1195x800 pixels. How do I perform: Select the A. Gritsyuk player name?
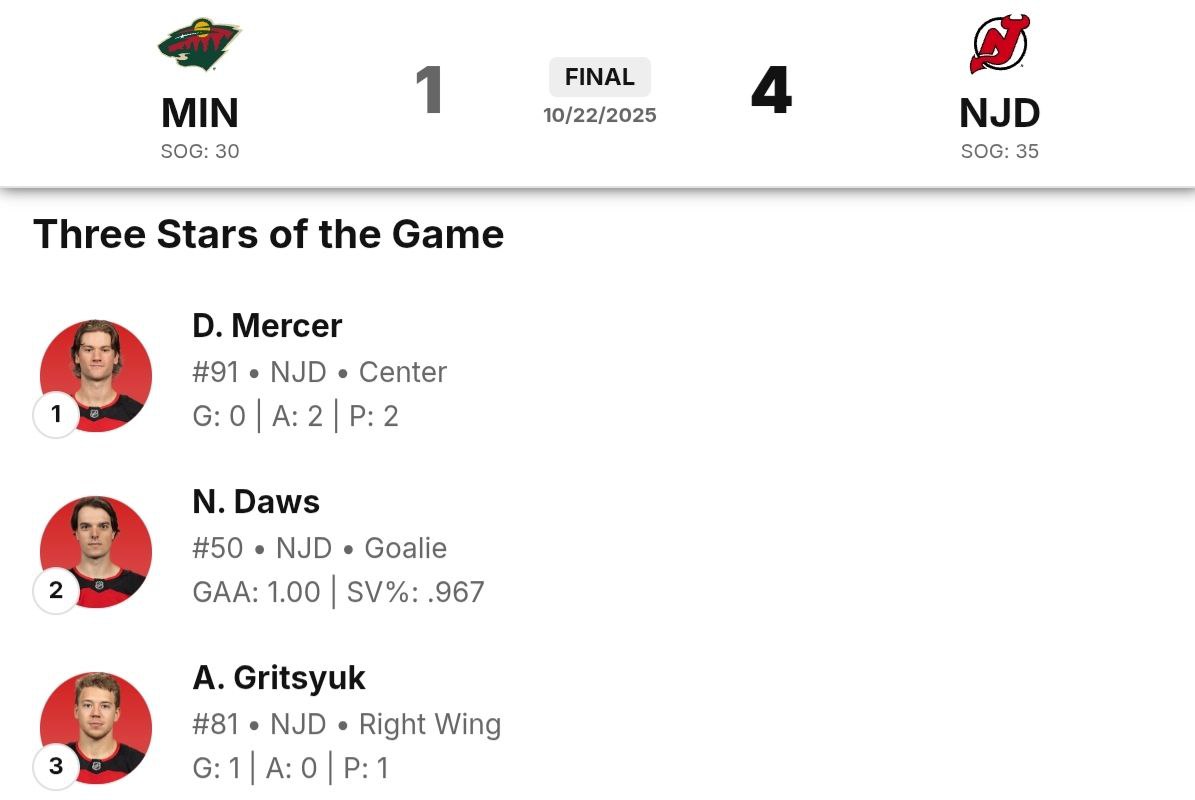click(x=279, y=678)
